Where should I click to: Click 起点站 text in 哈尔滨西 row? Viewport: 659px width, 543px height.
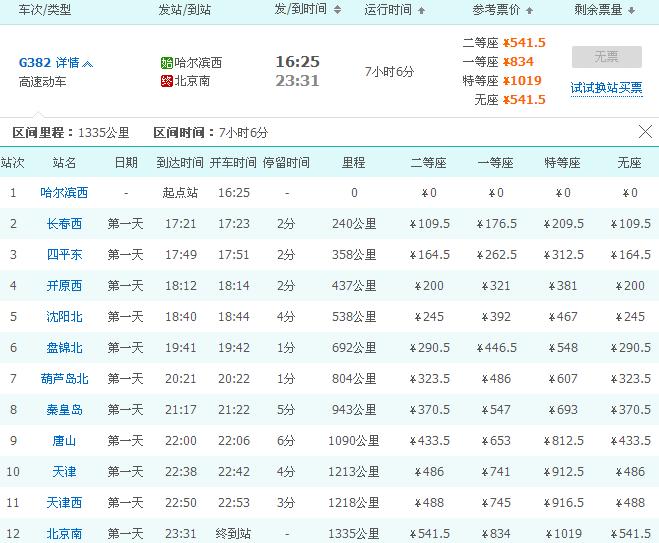pyautogui.click(x=180, y=192)
